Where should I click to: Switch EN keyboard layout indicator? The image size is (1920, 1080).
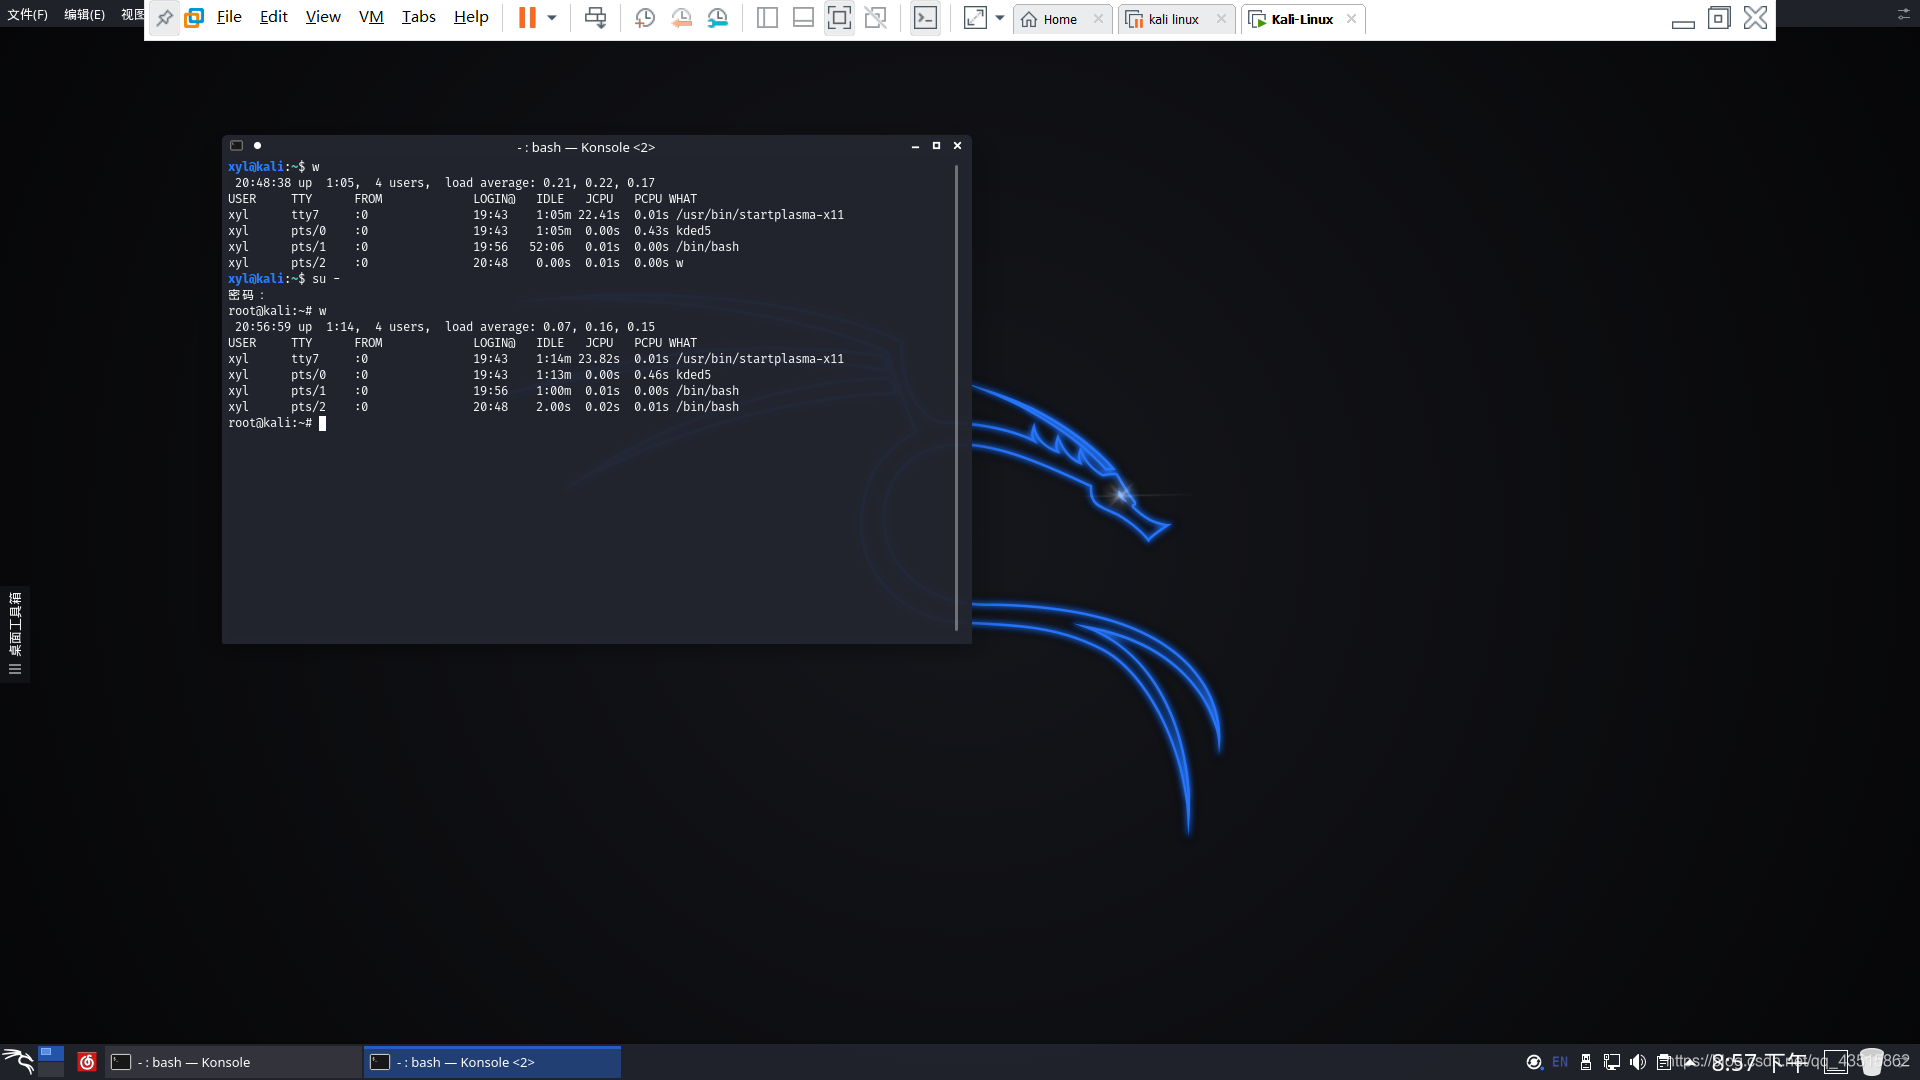[1560, 1062]
